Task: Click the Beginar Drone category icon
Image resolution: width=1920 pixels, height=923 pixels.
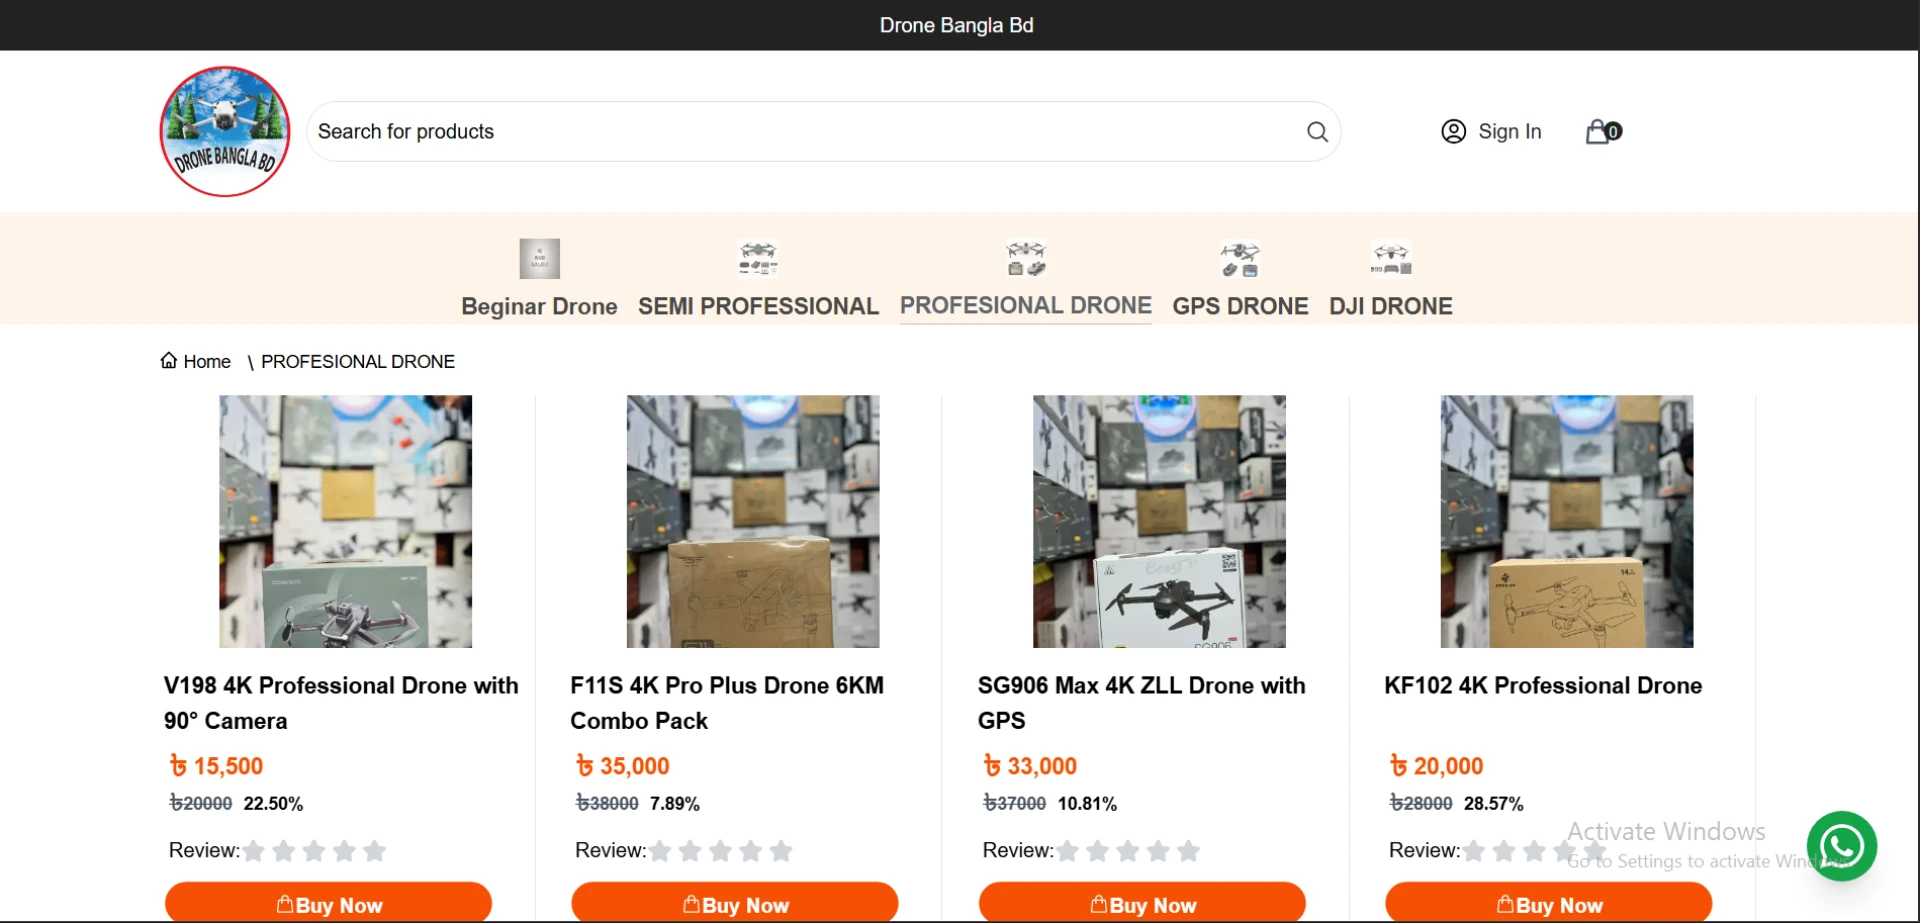Action: coord(539,259)
